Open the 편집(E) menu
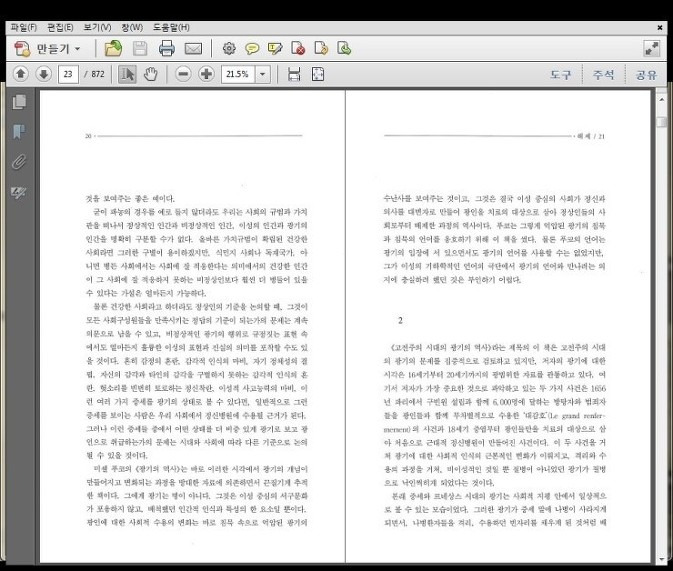 60,27
